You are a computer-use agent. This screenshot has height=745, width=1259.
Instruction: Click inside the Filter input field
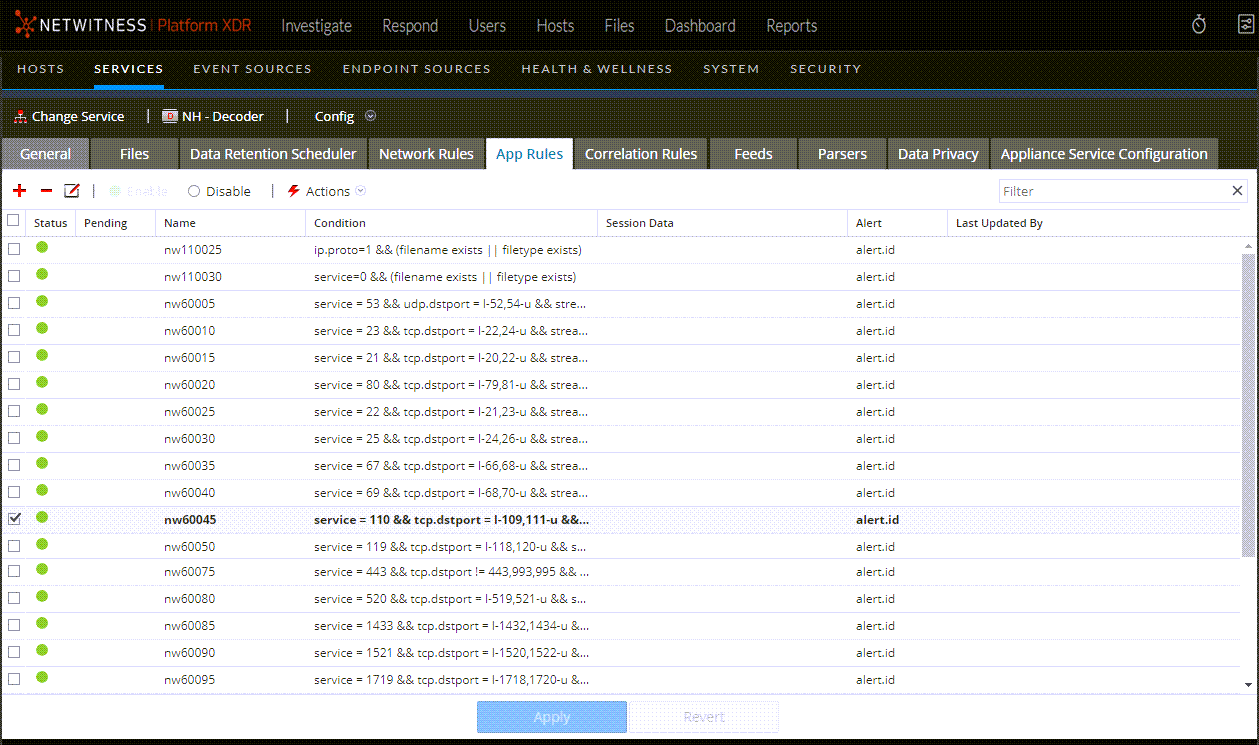(1100, 190)
